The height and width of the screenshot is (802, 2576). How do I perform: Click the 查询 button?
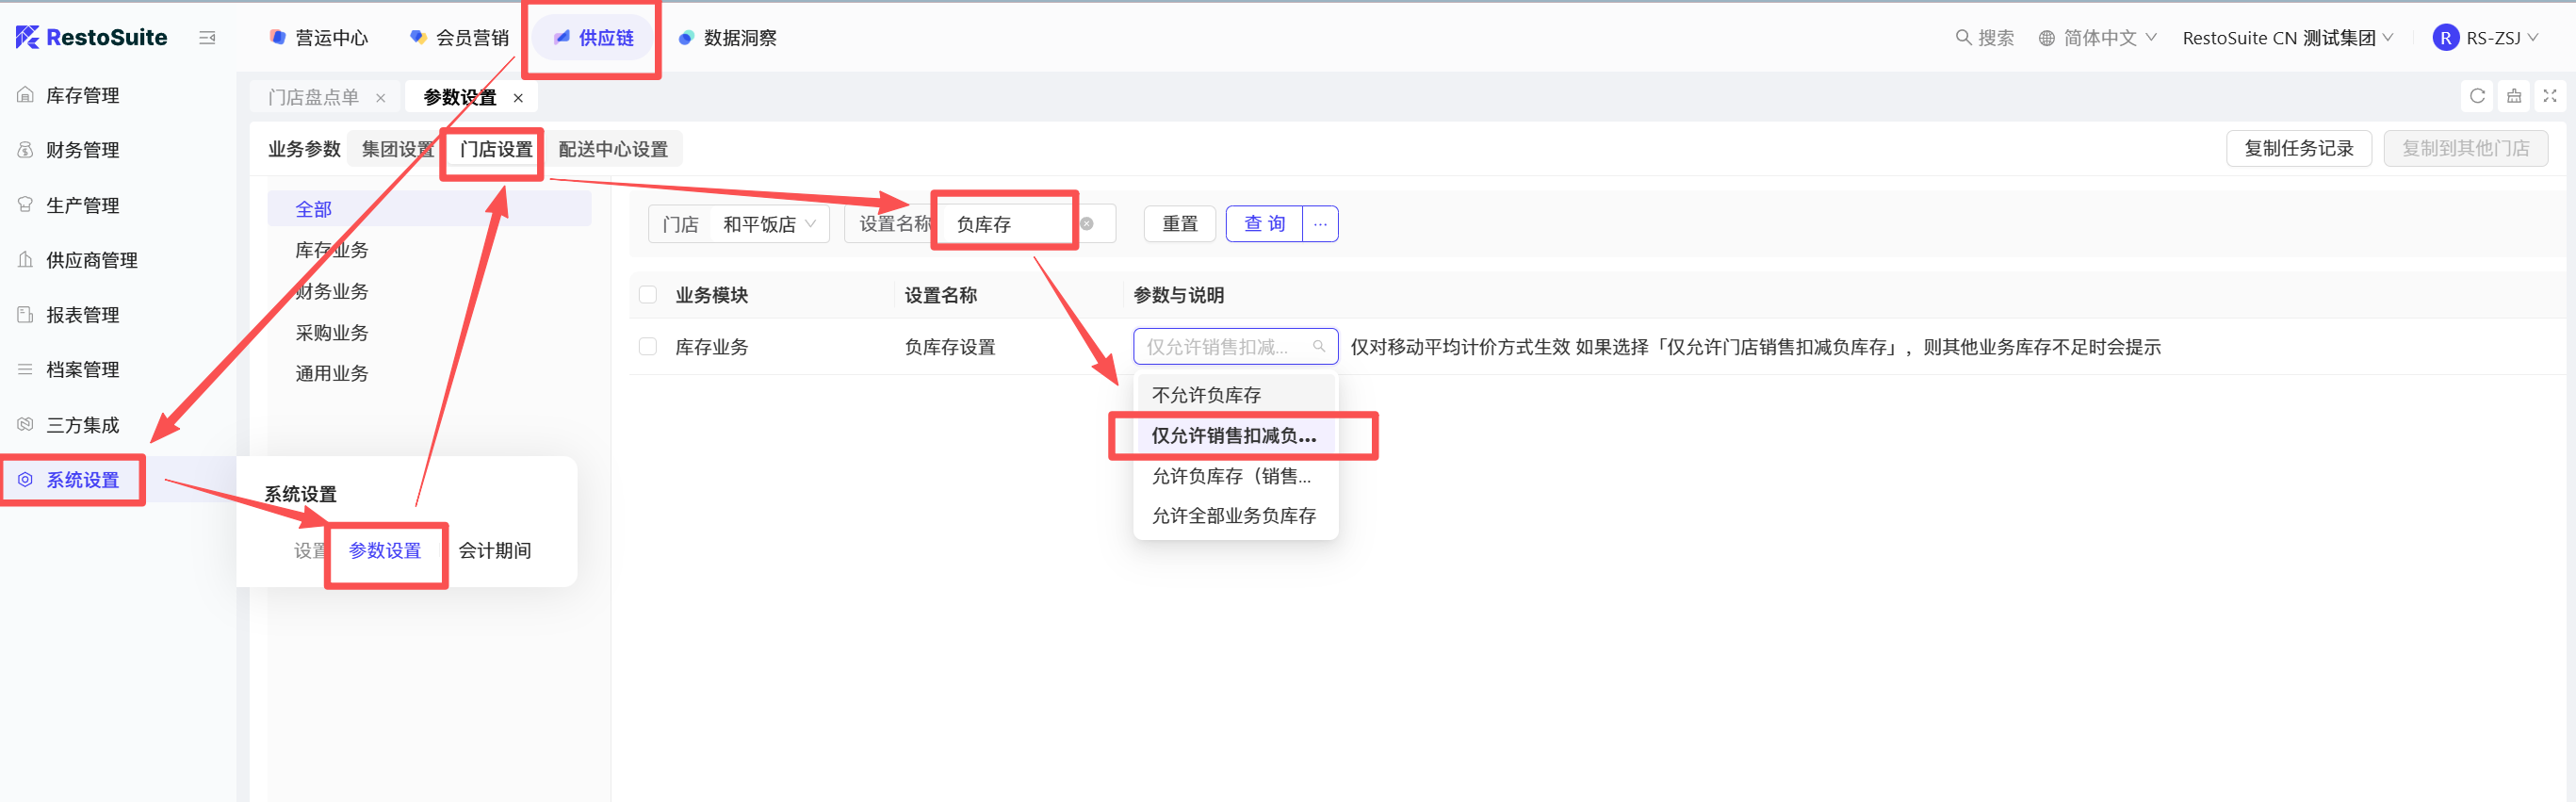pyautogui.click(x=1264, y=224)
